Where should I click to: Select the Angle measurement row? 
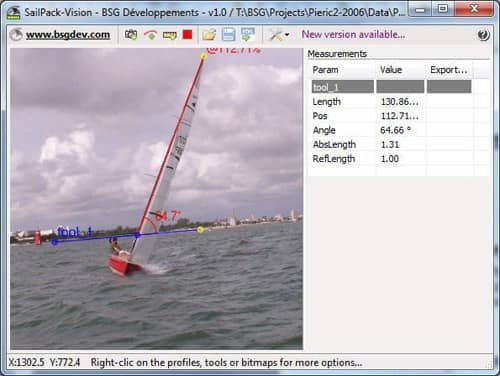[391, 130]
